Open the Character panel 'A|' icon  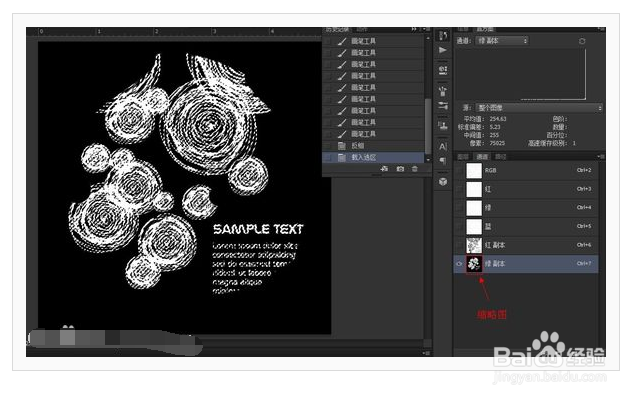click(443, 146)
